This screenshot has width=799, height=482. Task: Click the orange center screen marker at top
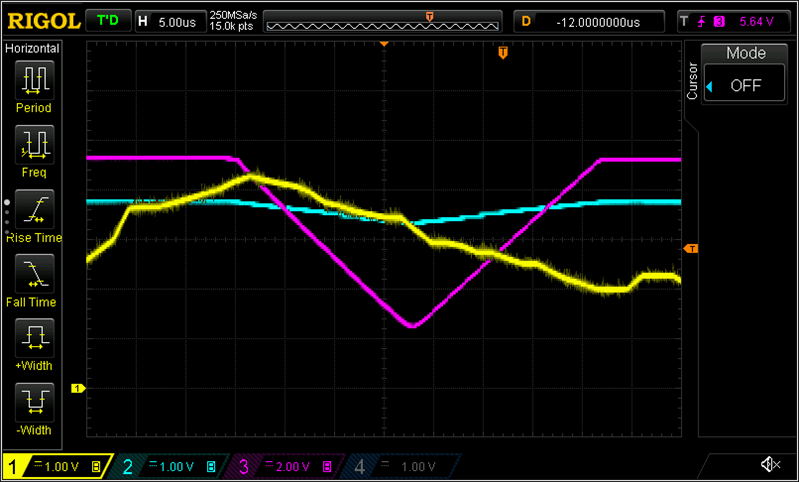(x=384, y=44)
